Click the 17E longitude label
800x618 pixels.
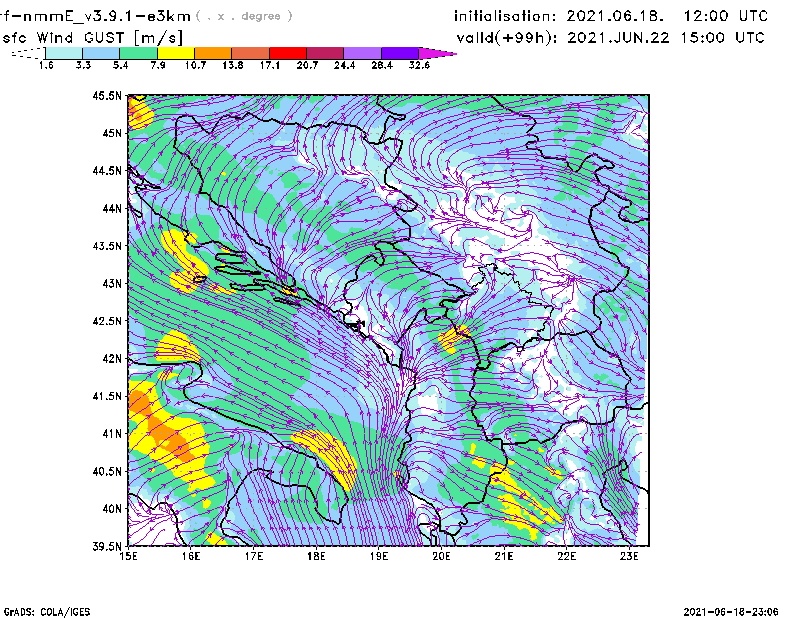coord(254,556)
